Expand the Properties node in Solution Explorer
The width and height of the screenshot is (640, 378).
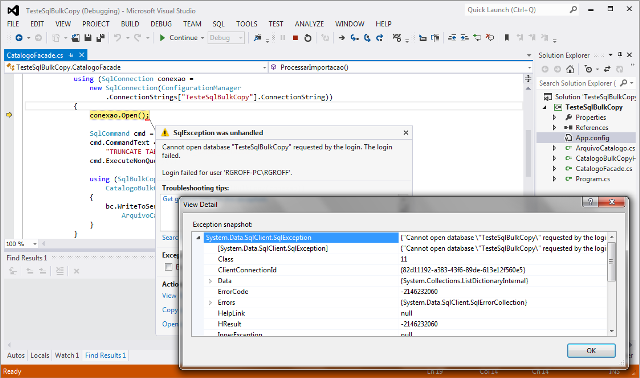click(x=554, y=118)
